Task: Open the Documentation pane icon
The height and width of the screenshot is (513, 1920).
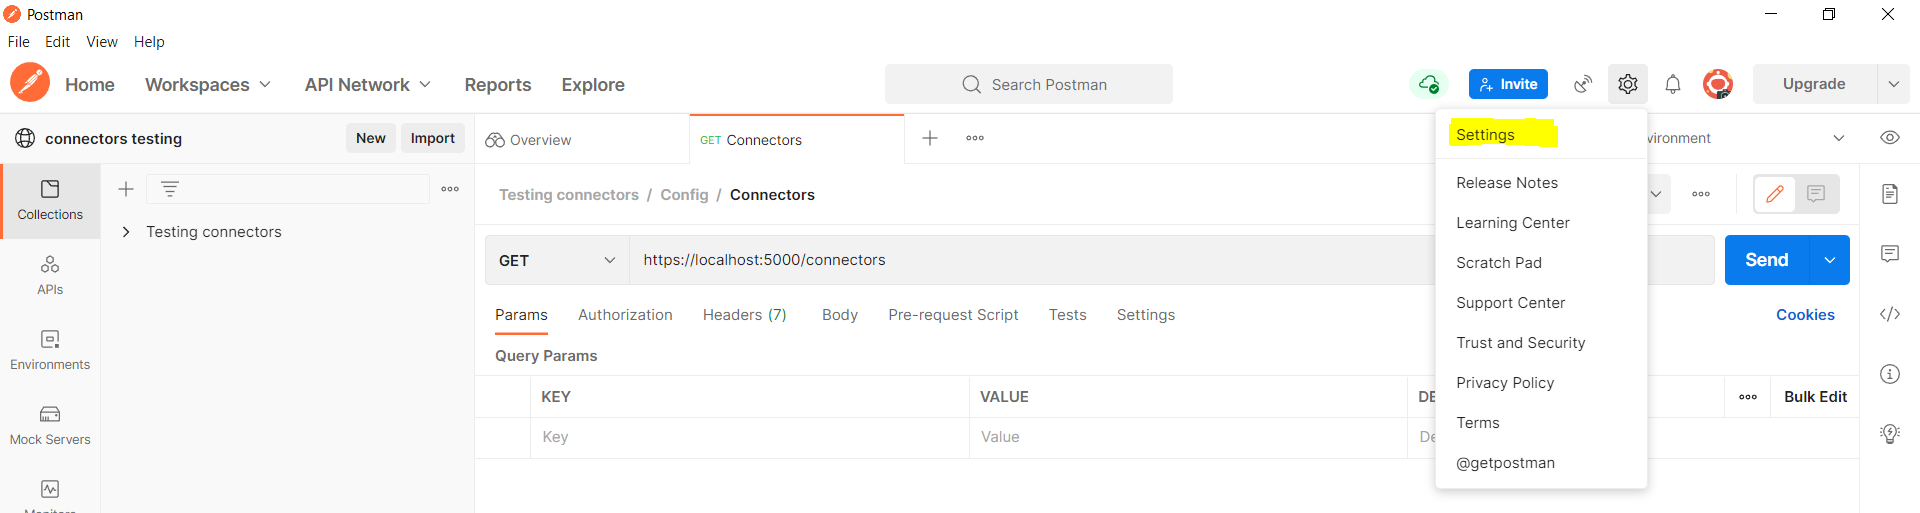Action: coord(1890,194)
